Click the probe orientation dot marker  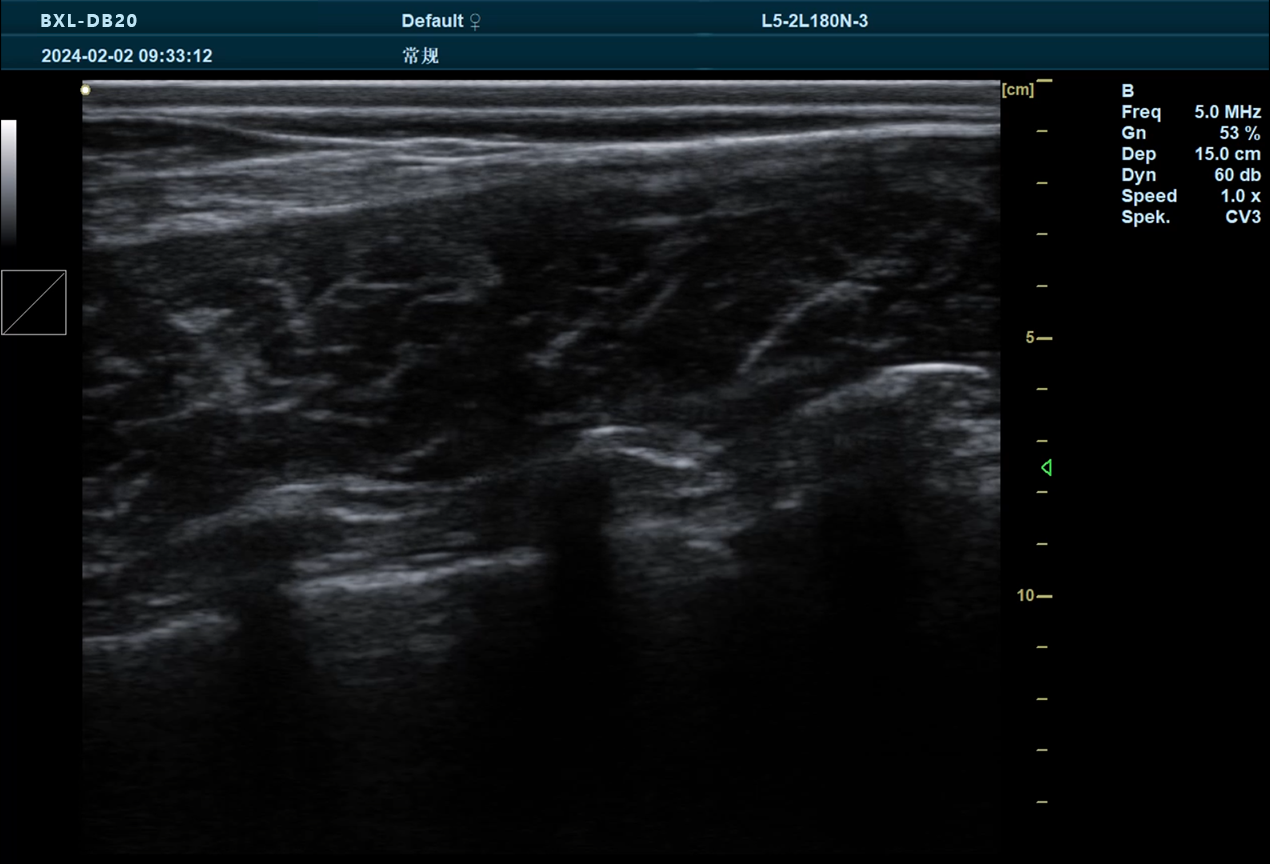click(x=86, y=90)
